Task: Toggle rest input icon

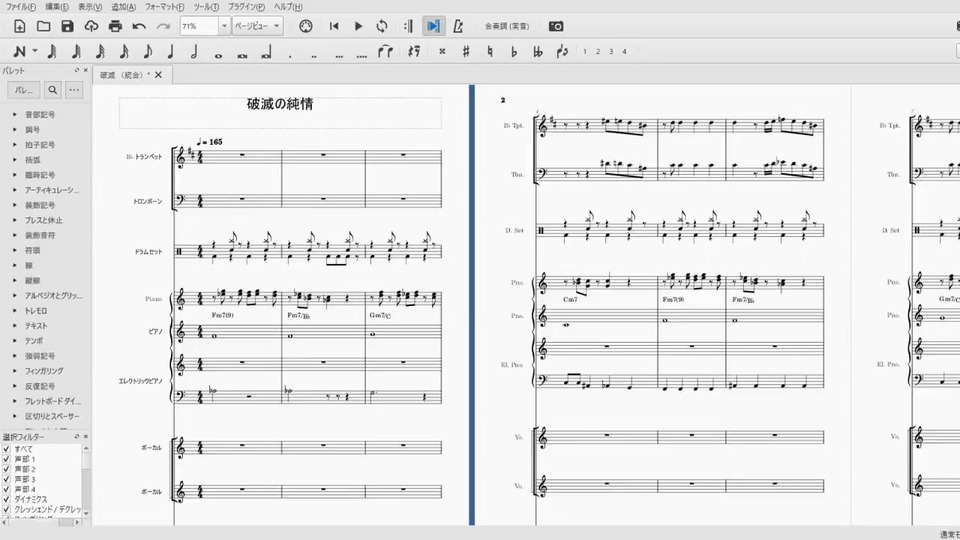Action: pos(414,52)
